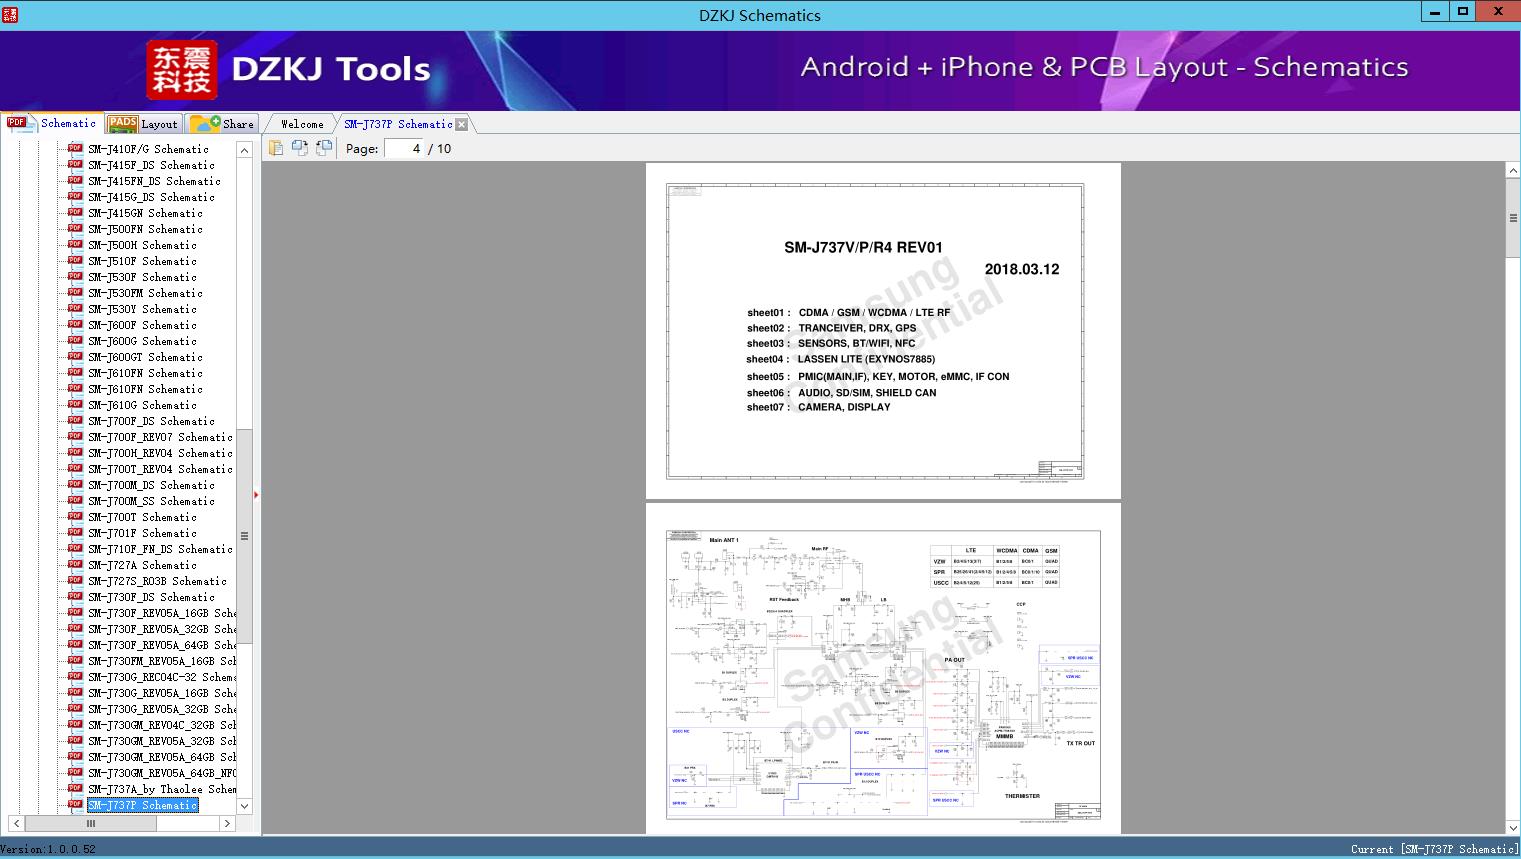This screenshot has width=1521, height=859.
Task: Click document viewer scroll down arrow
Action: pyautogui.click(x=1513, y=827)
